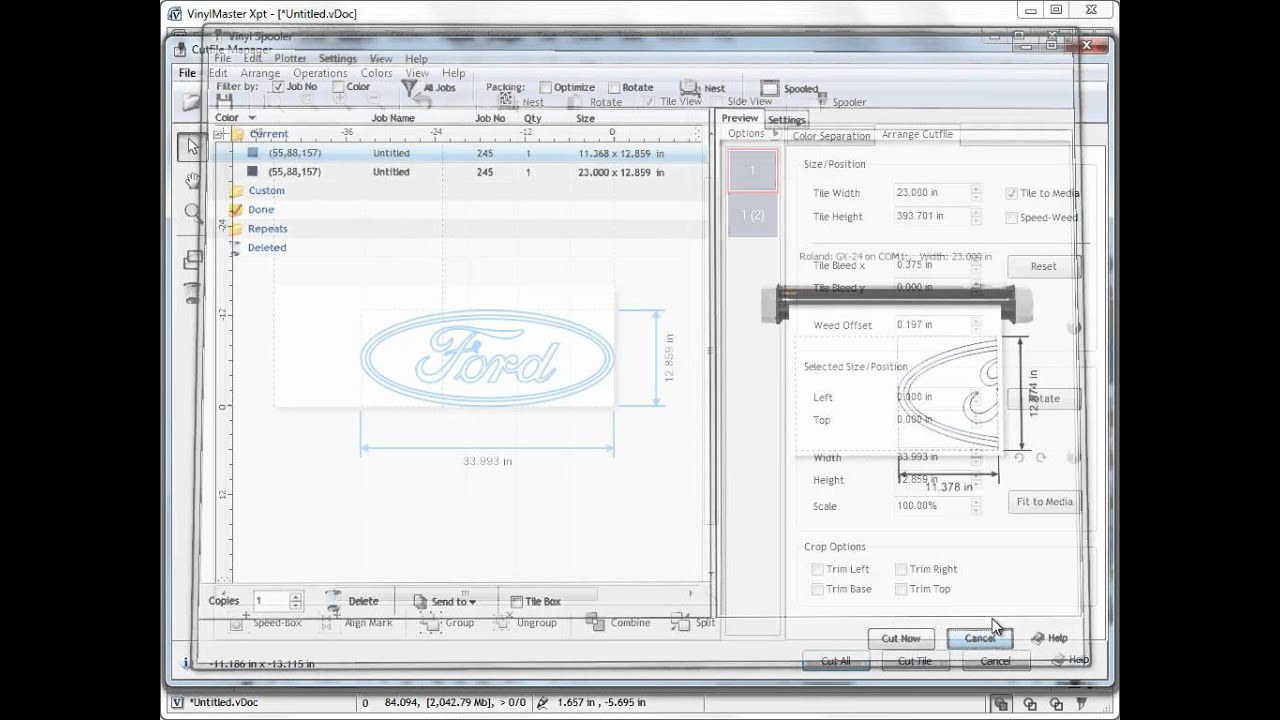Viewport: 1280px width, 720px height.
Task: Check the Trim Right crop option
Action: (901, 569)
